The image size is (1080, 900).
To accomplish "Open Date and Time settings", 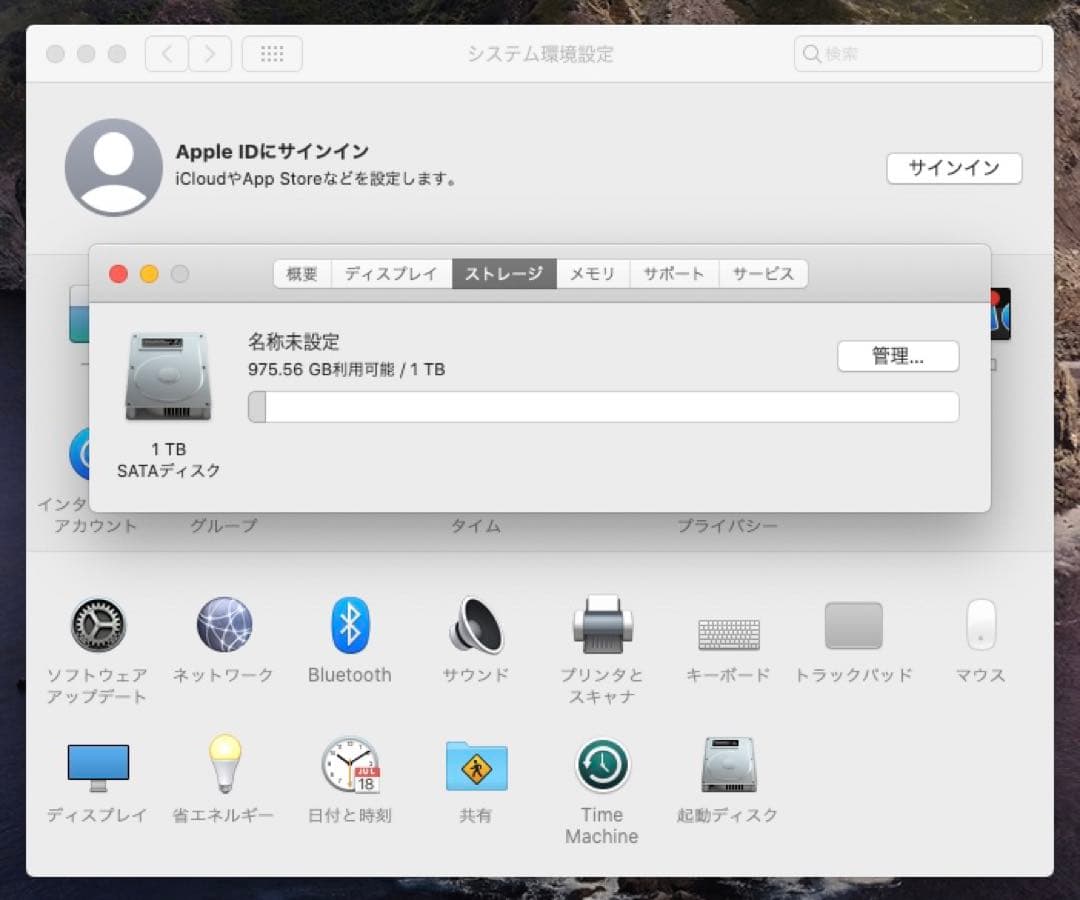I will tap(349, 765).
